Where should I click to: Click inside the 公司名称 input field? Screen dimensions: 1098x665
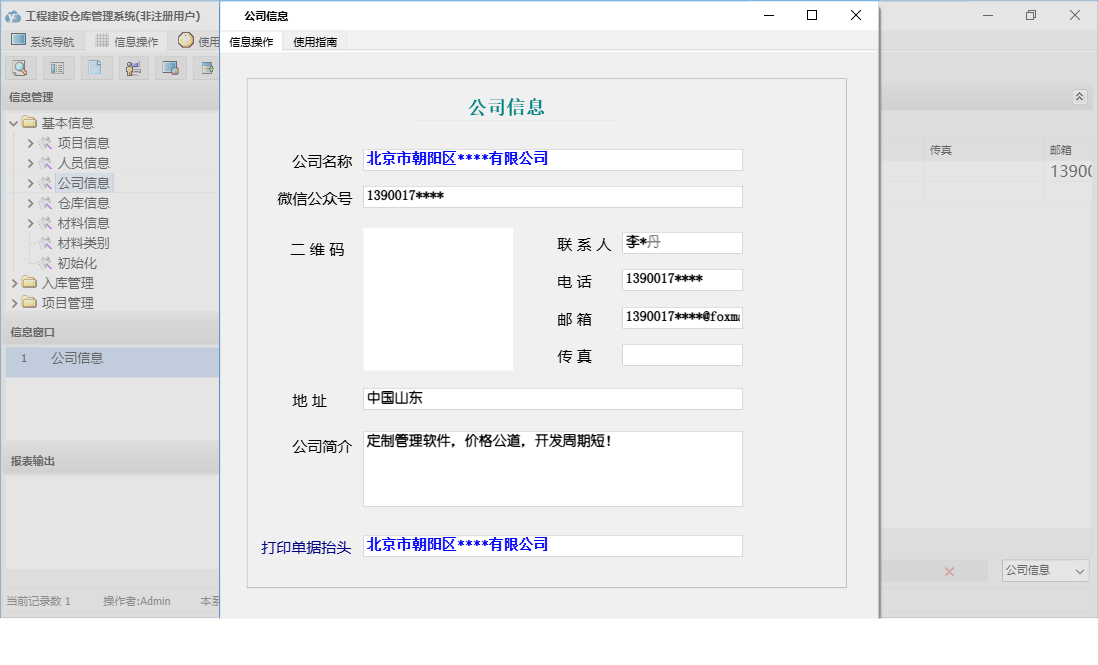550,159
